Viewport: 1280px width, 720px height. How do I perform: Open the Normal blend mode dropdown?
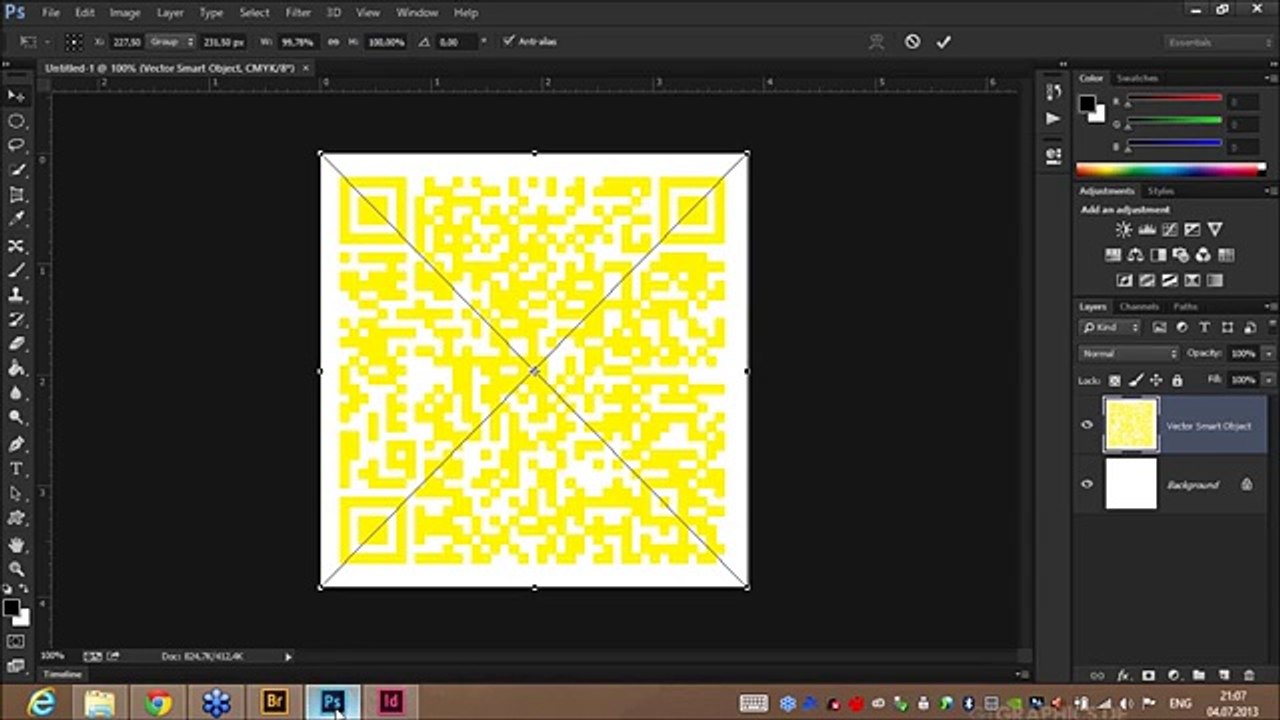(x=1129, y=353)
